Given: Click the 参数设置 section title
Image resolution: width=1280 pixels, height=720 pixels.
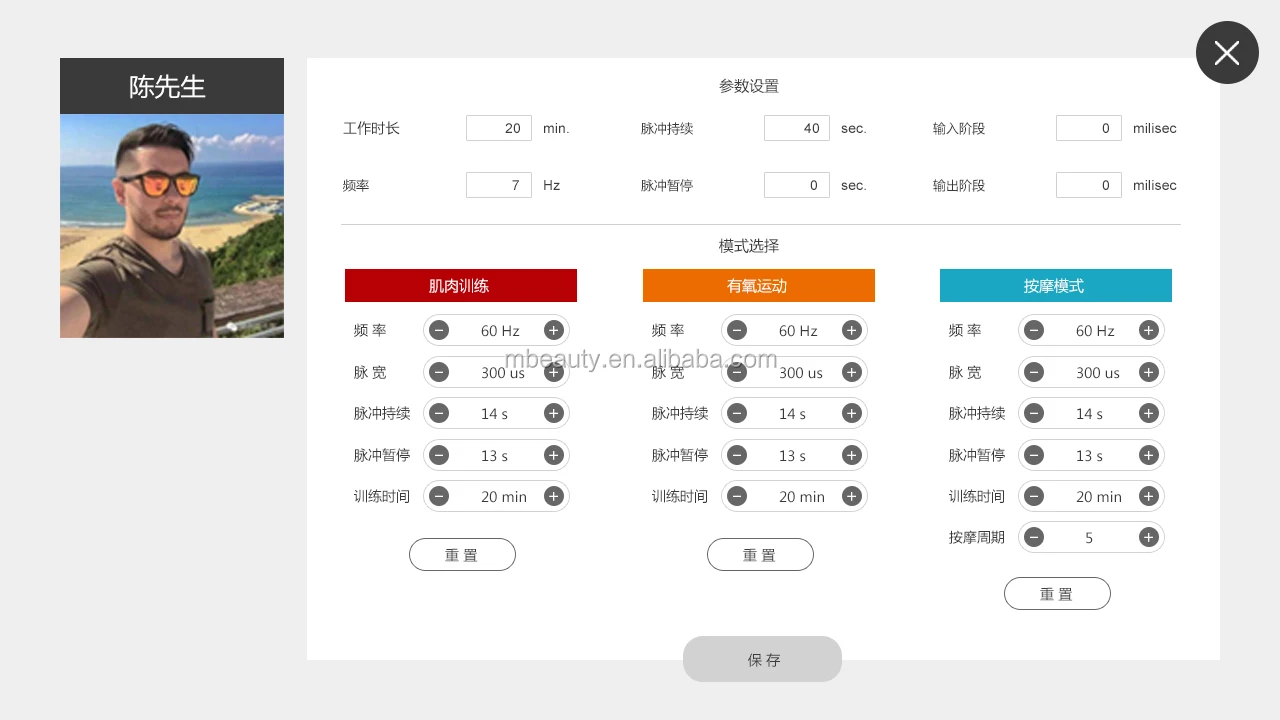Looking at the screenshot, I should point(749,86).
